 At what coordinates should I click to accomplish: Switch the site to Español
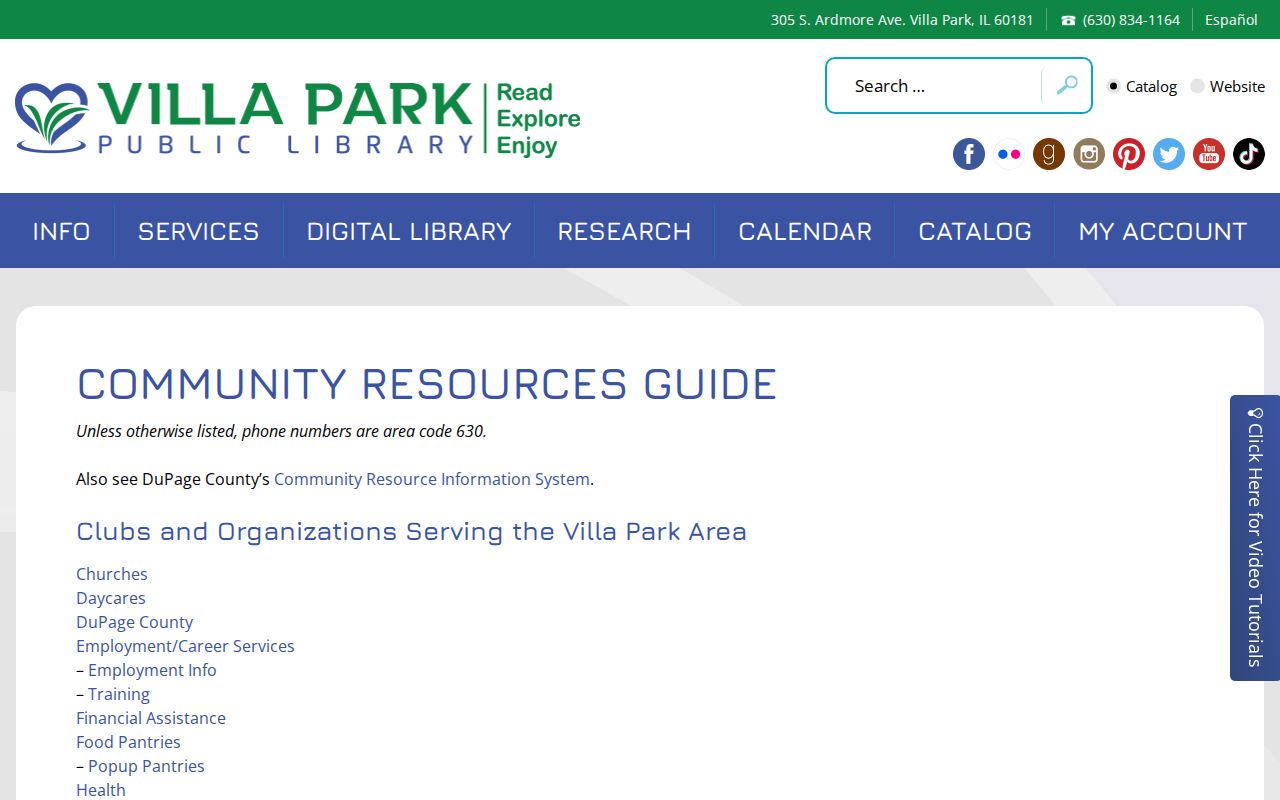click(1231, 20)
